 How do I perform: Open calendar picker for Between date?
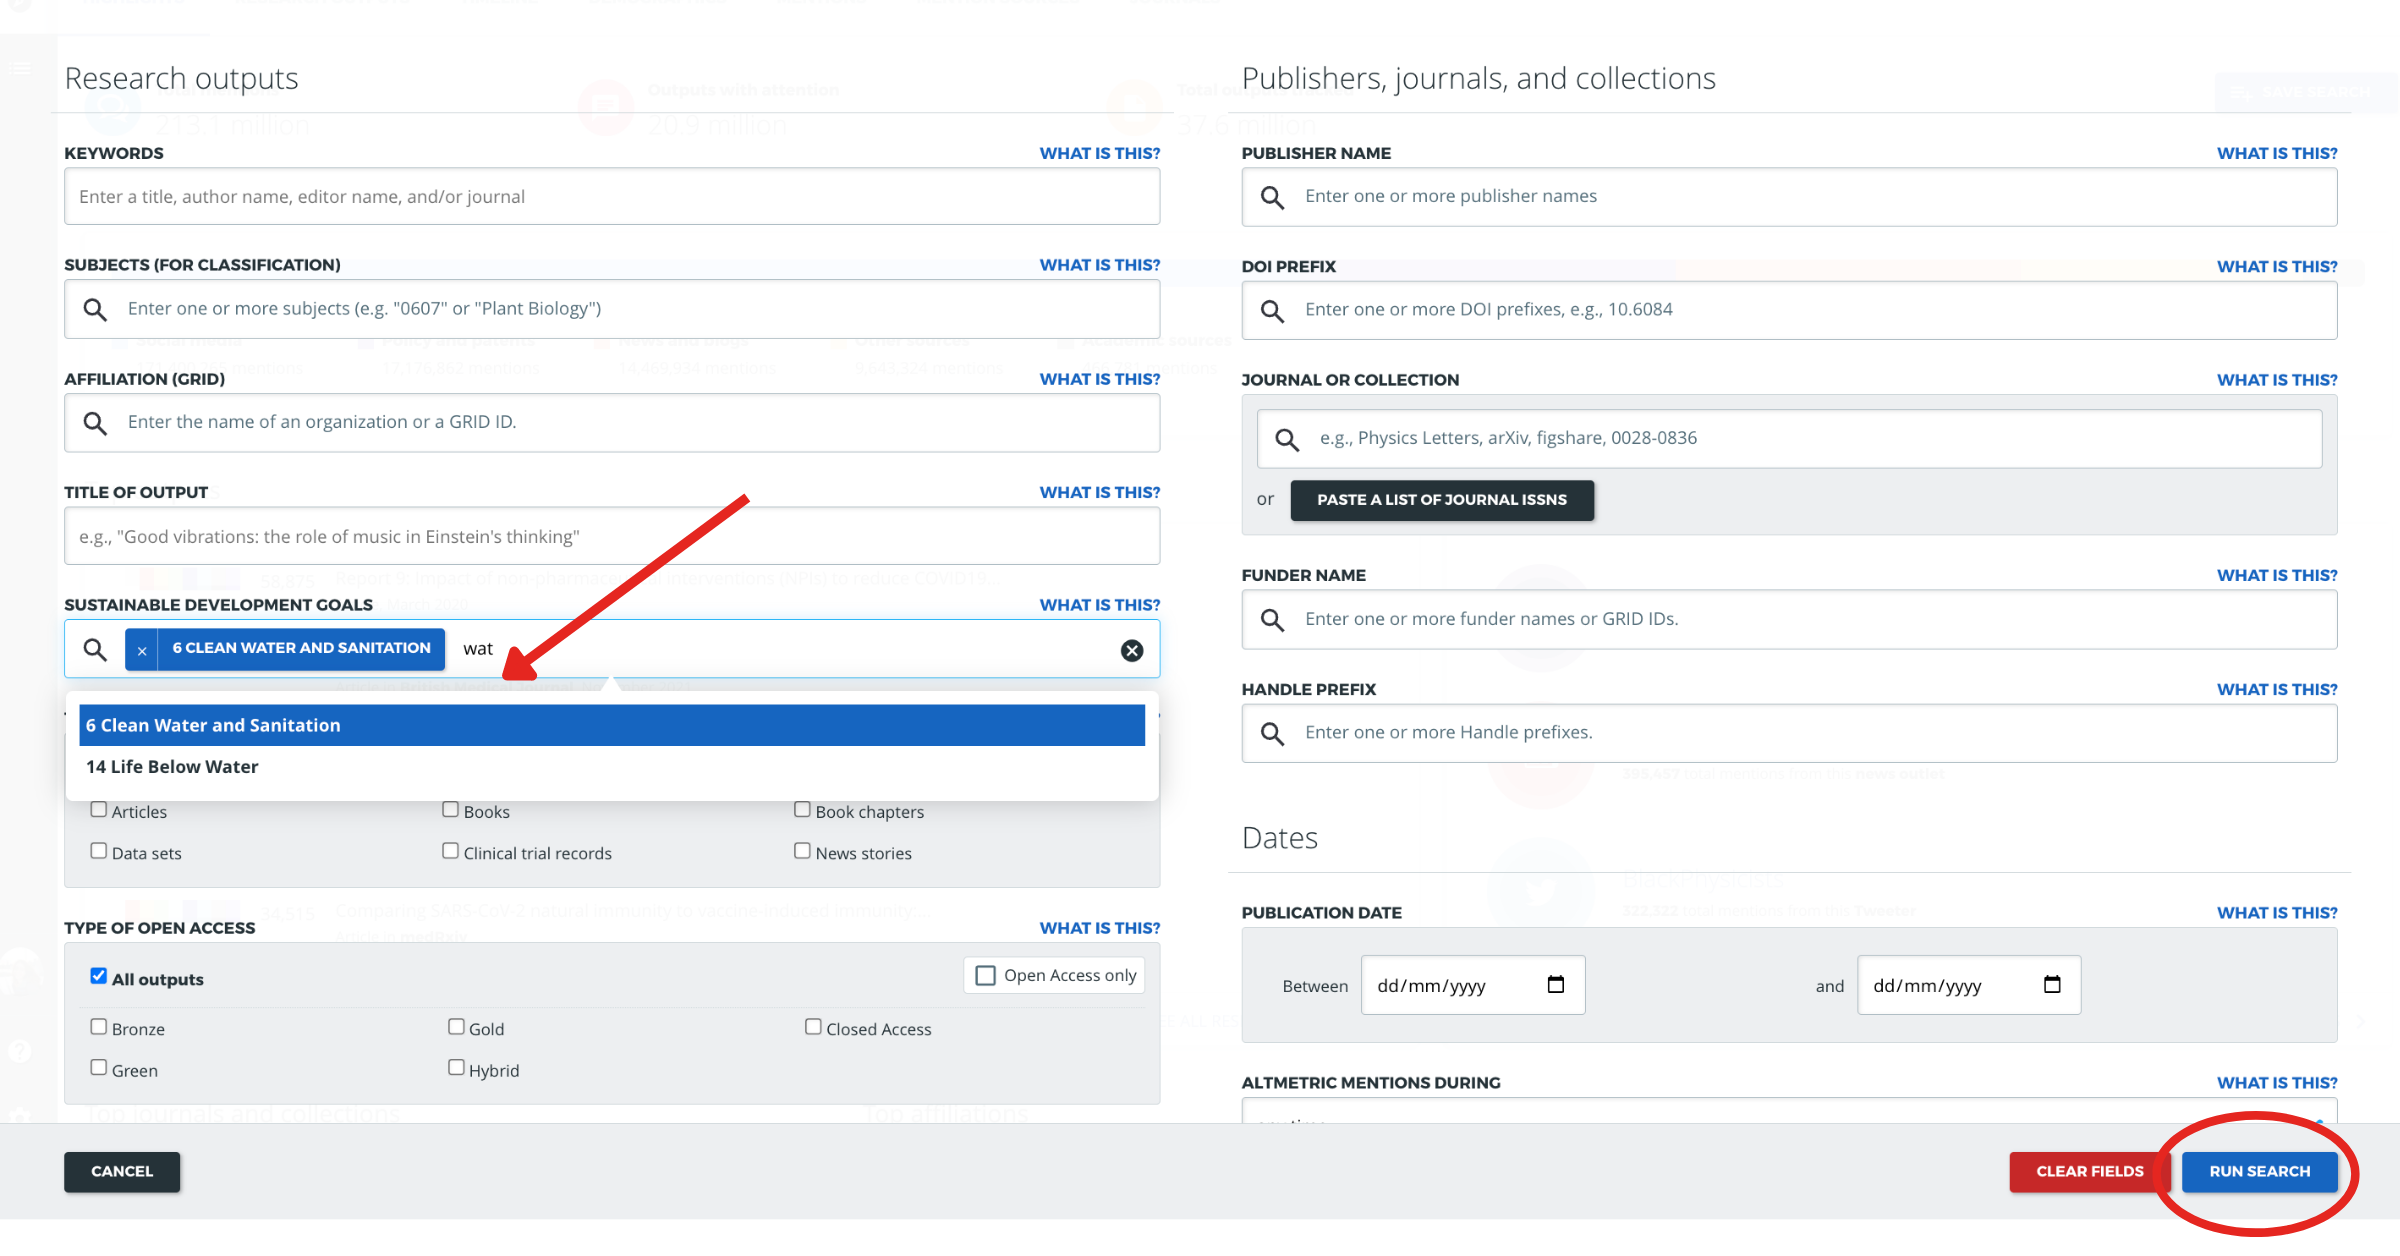click(x=1555, y=984)
